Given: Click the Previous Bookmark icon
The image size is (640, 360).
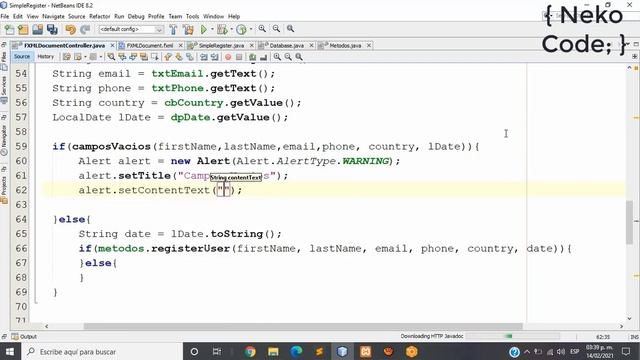Looking at the screenshot, I should click(168, 57).
